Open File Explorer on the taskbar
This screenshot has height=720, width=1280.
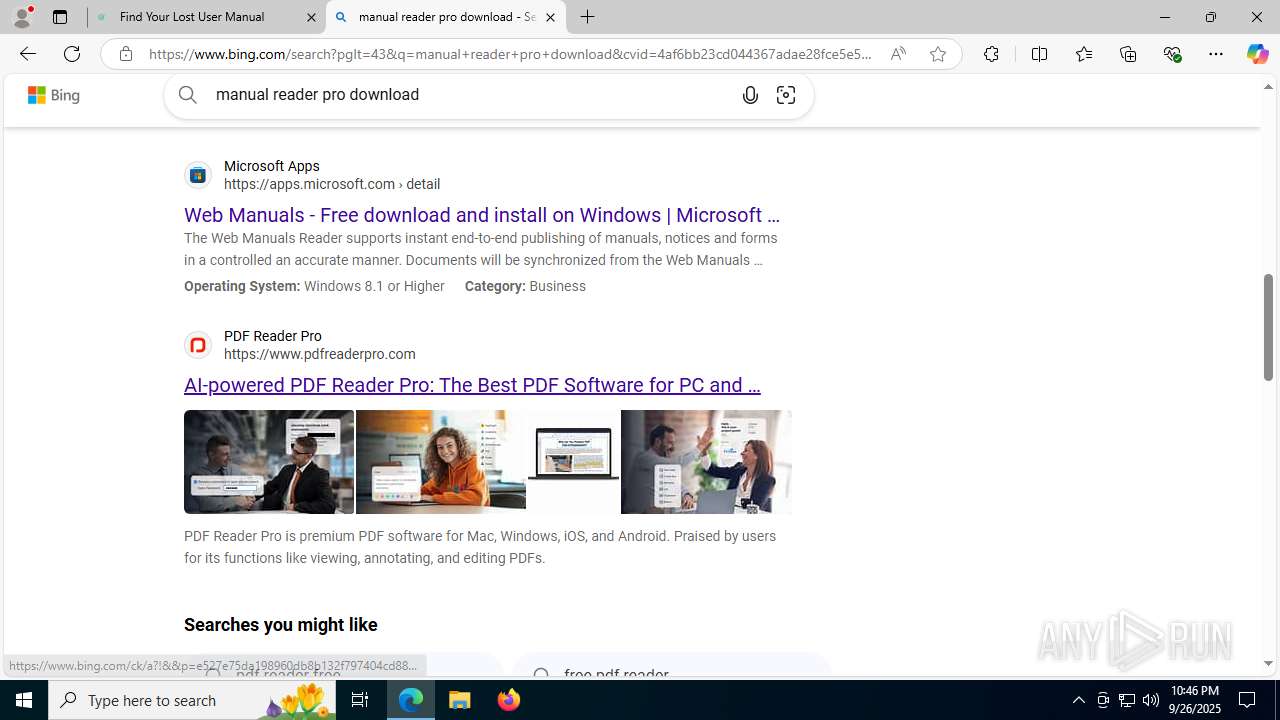click(x=460, y=700)
